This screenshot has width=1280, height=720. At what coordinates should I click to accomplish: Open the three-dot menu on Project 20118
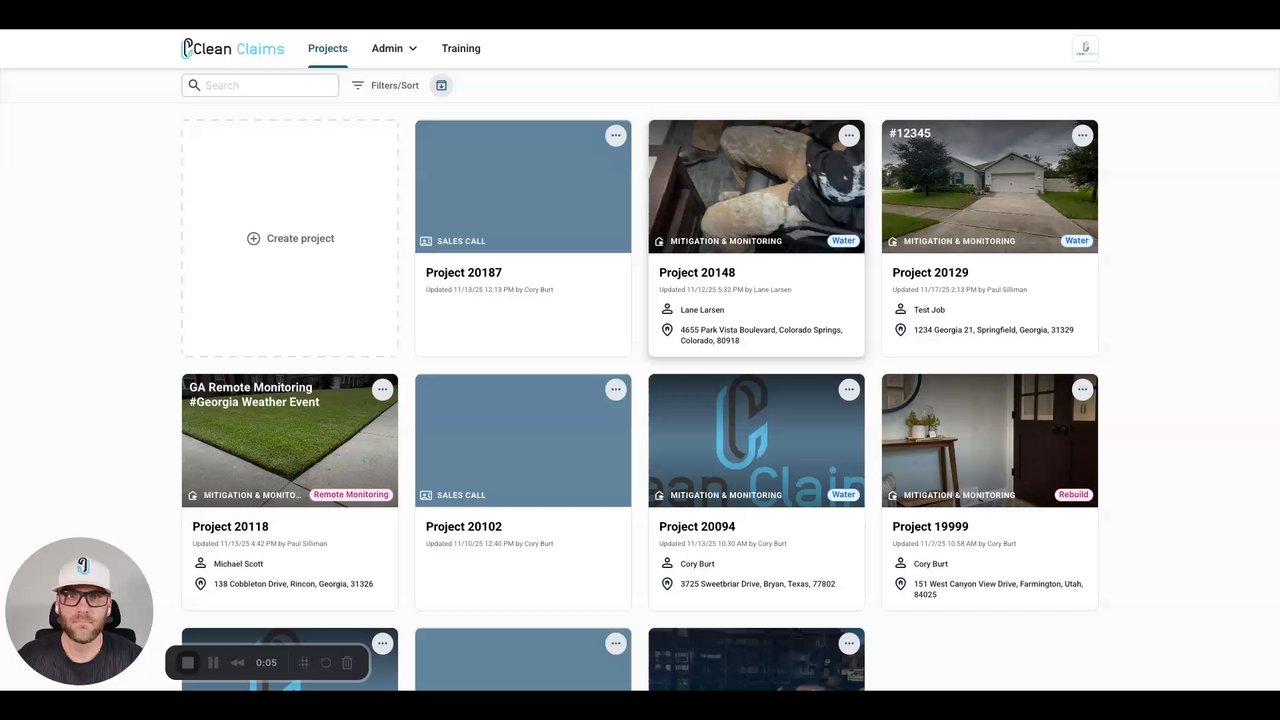382,390
